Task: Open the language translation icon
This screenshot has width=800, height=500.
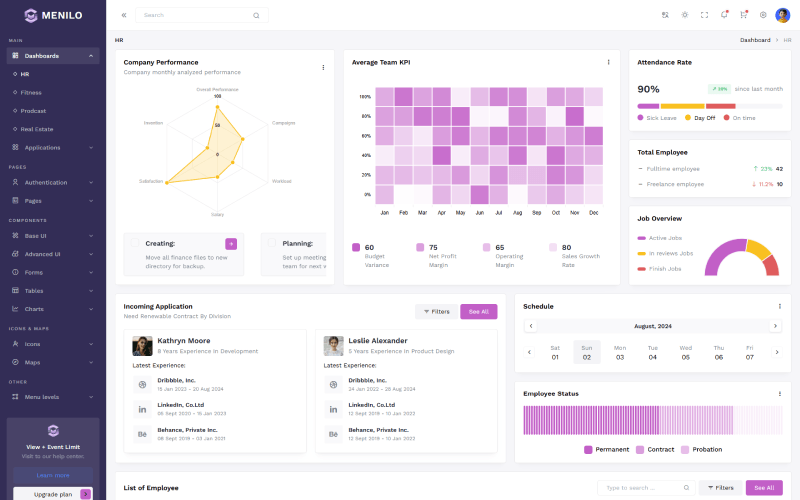Action: tap(665, 15)
